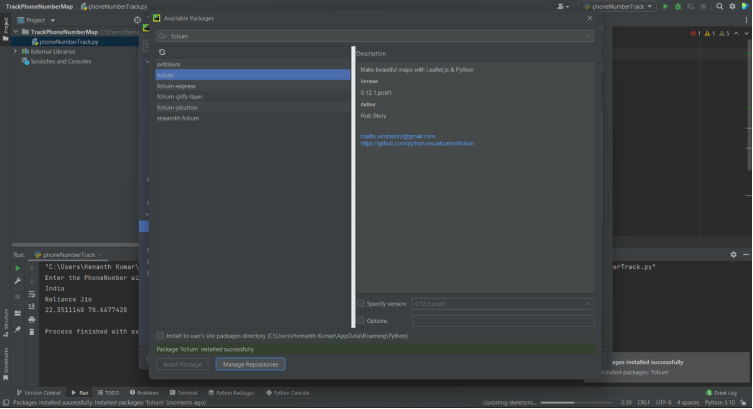Collapse the TrackPhoneNumberMap project node
This screenshot has width=753, height=409.
15,32
